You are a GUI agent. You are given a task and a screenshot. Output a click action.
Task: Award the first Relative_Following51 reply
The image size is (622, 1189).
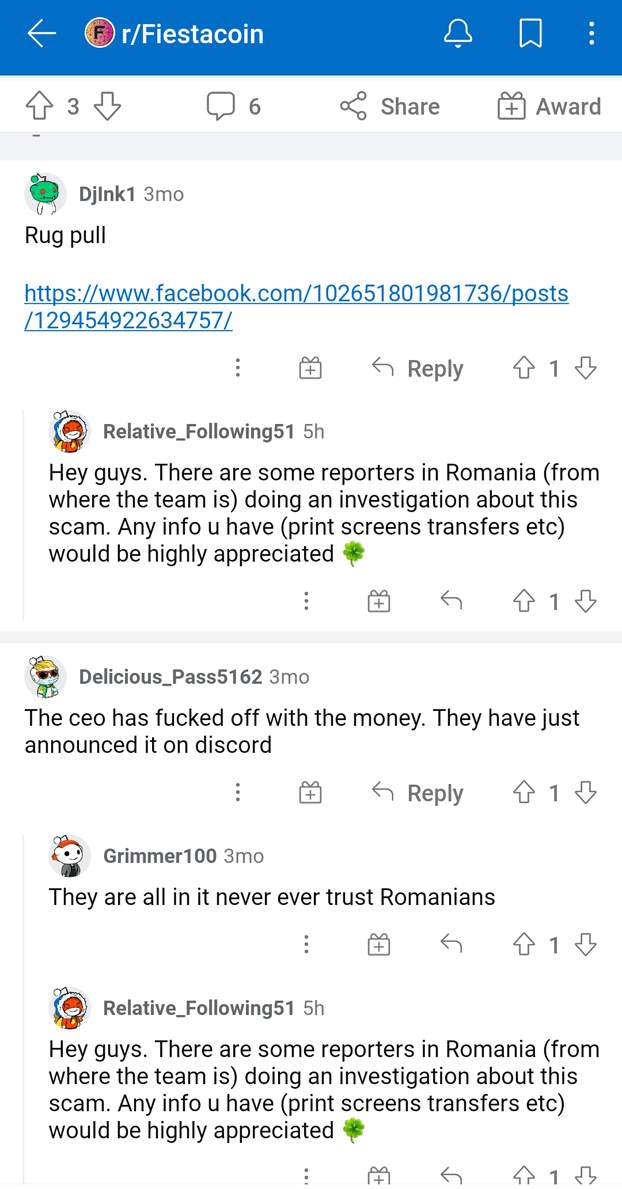point(378,601)
